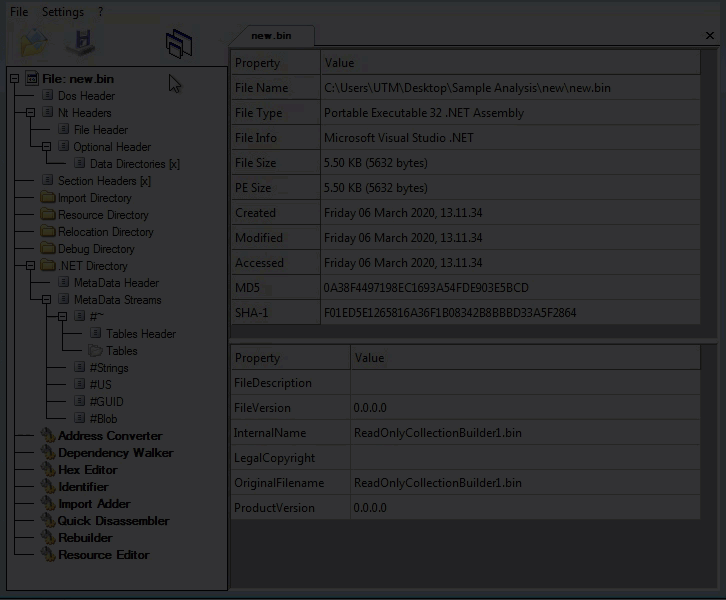Viewport: 726px width, 600px height.
Task: Select the MetaData Streams tree label
Action: (118, 300)
